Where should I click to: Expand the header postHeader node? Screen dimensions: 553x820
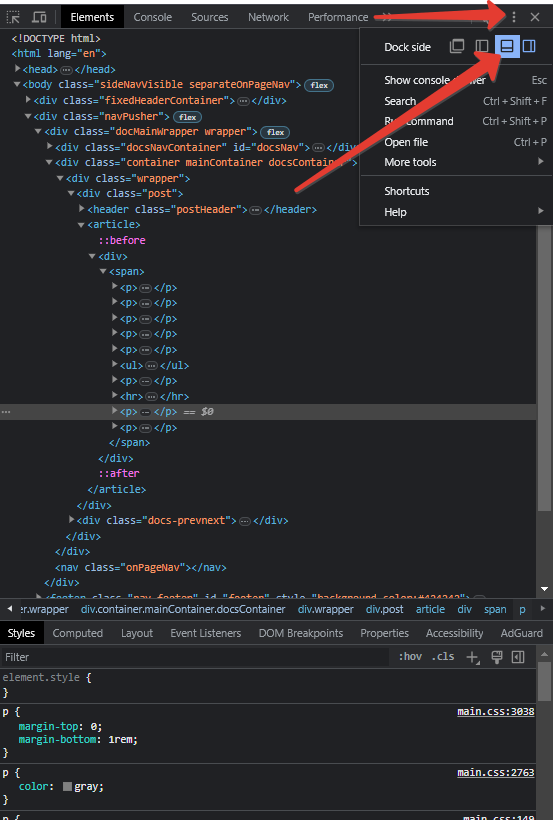click(x=82, y=209)
